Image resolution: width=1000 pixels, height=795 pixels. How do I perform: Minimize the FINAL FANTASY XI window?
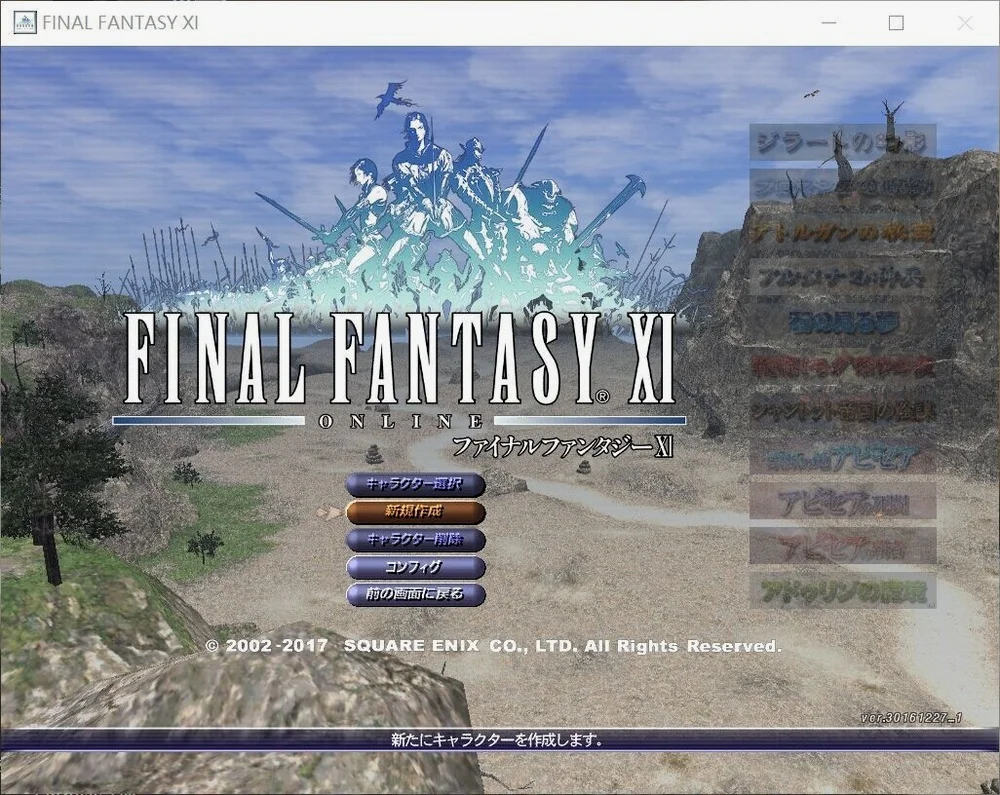(x=828, y=23)
